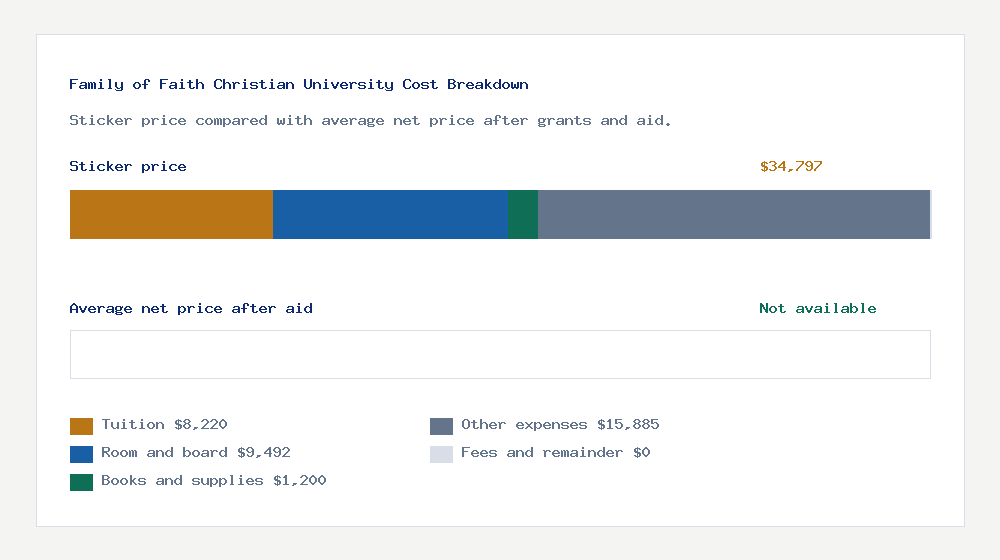Click the orange Tuition legend swatch
The height and width of the screenshot is (560, 1000).
tap(82, 426)
